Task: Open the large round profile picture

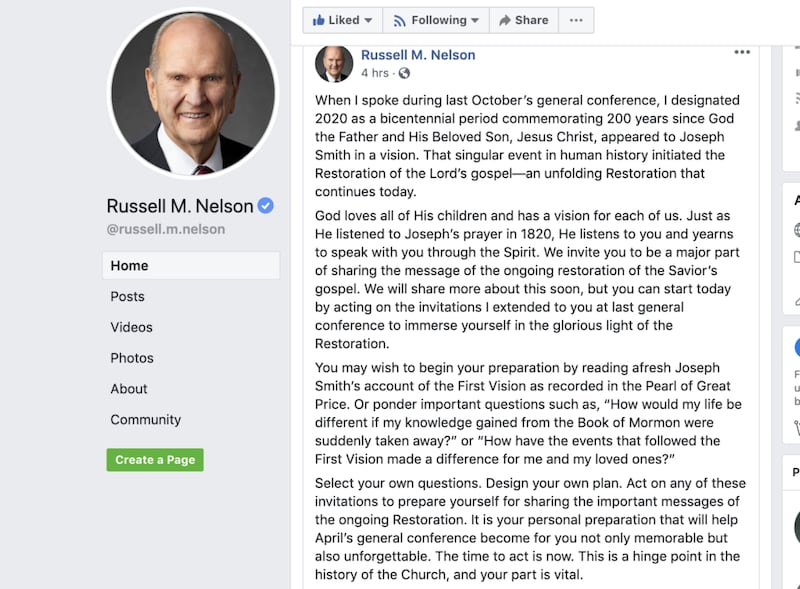Action: click(x=192, y=93)
